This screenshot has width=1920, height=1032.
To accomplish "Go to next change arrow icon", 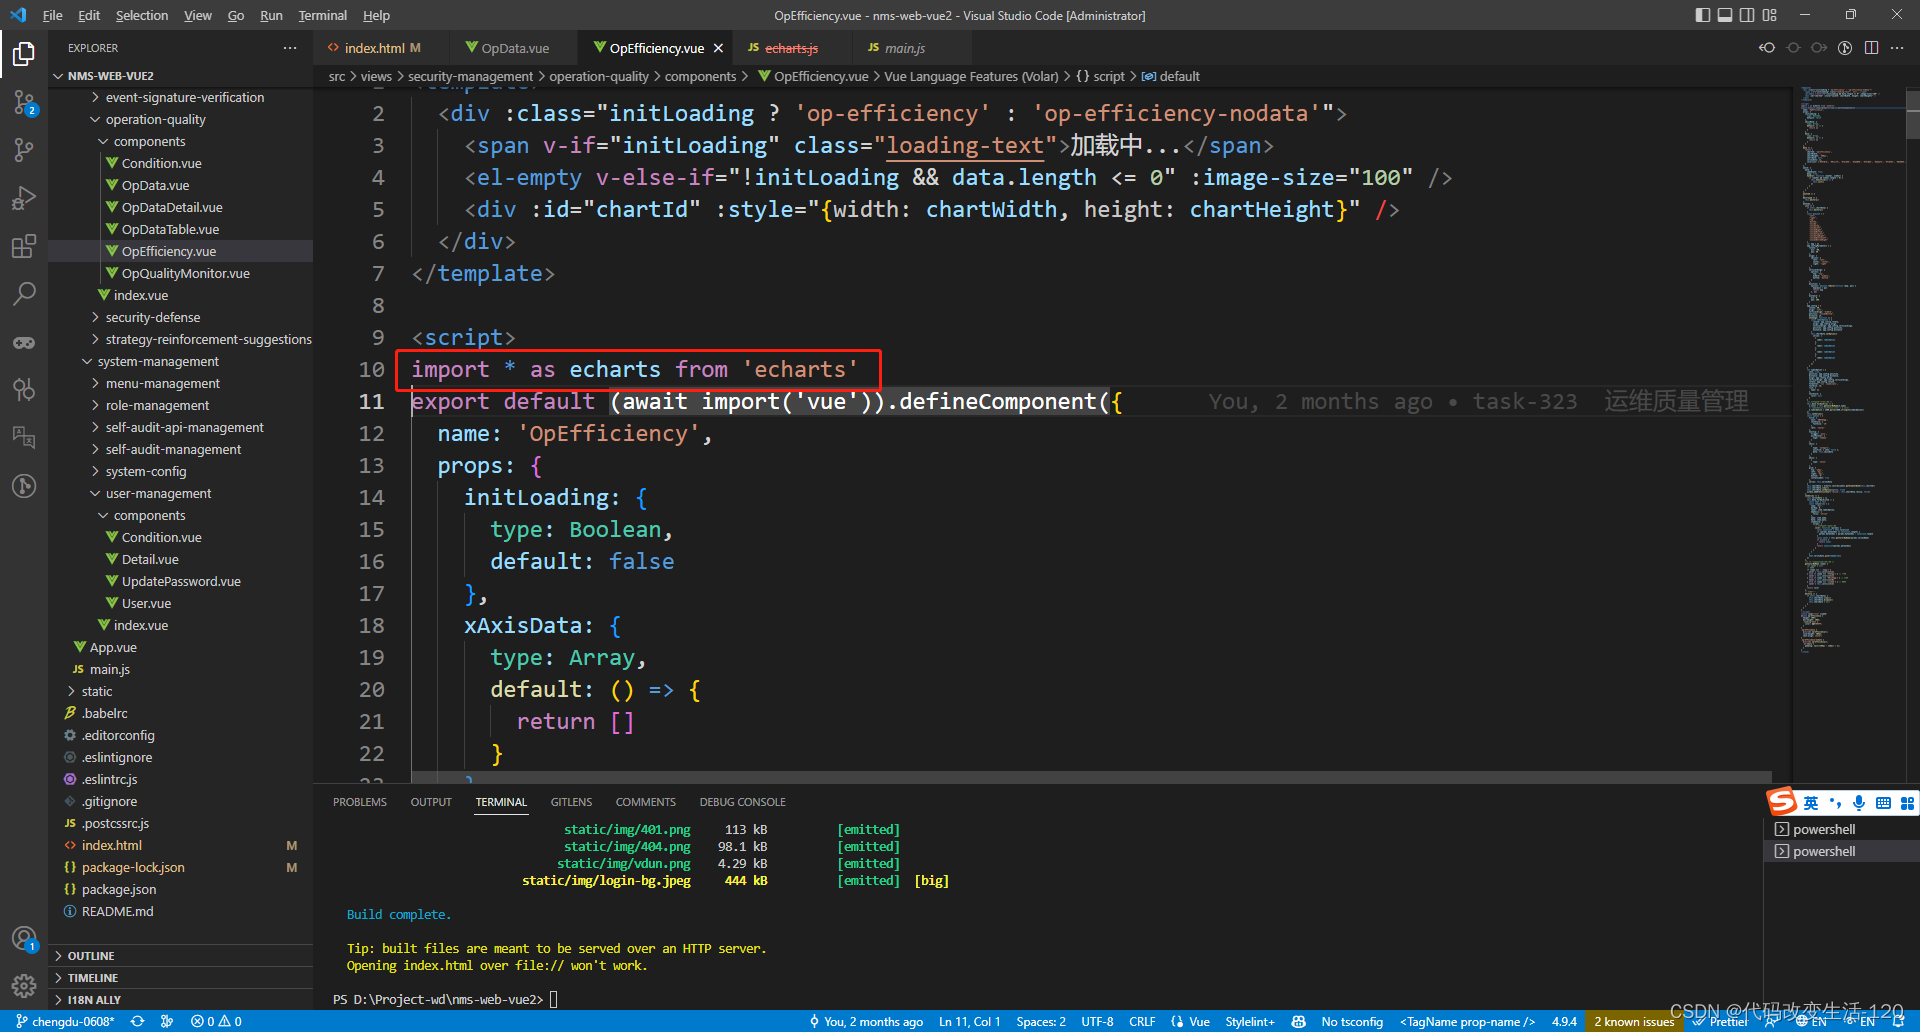I will (1819, 48).
